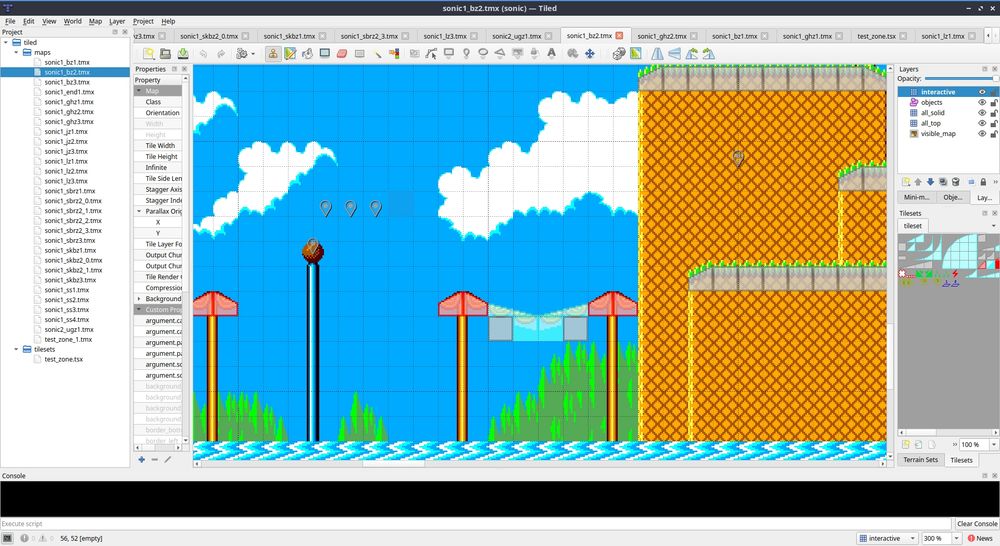Open the Mini-map panel tab
This screenshot has height=546, width=1000.
pyautogui.click(x=916, y=197)
